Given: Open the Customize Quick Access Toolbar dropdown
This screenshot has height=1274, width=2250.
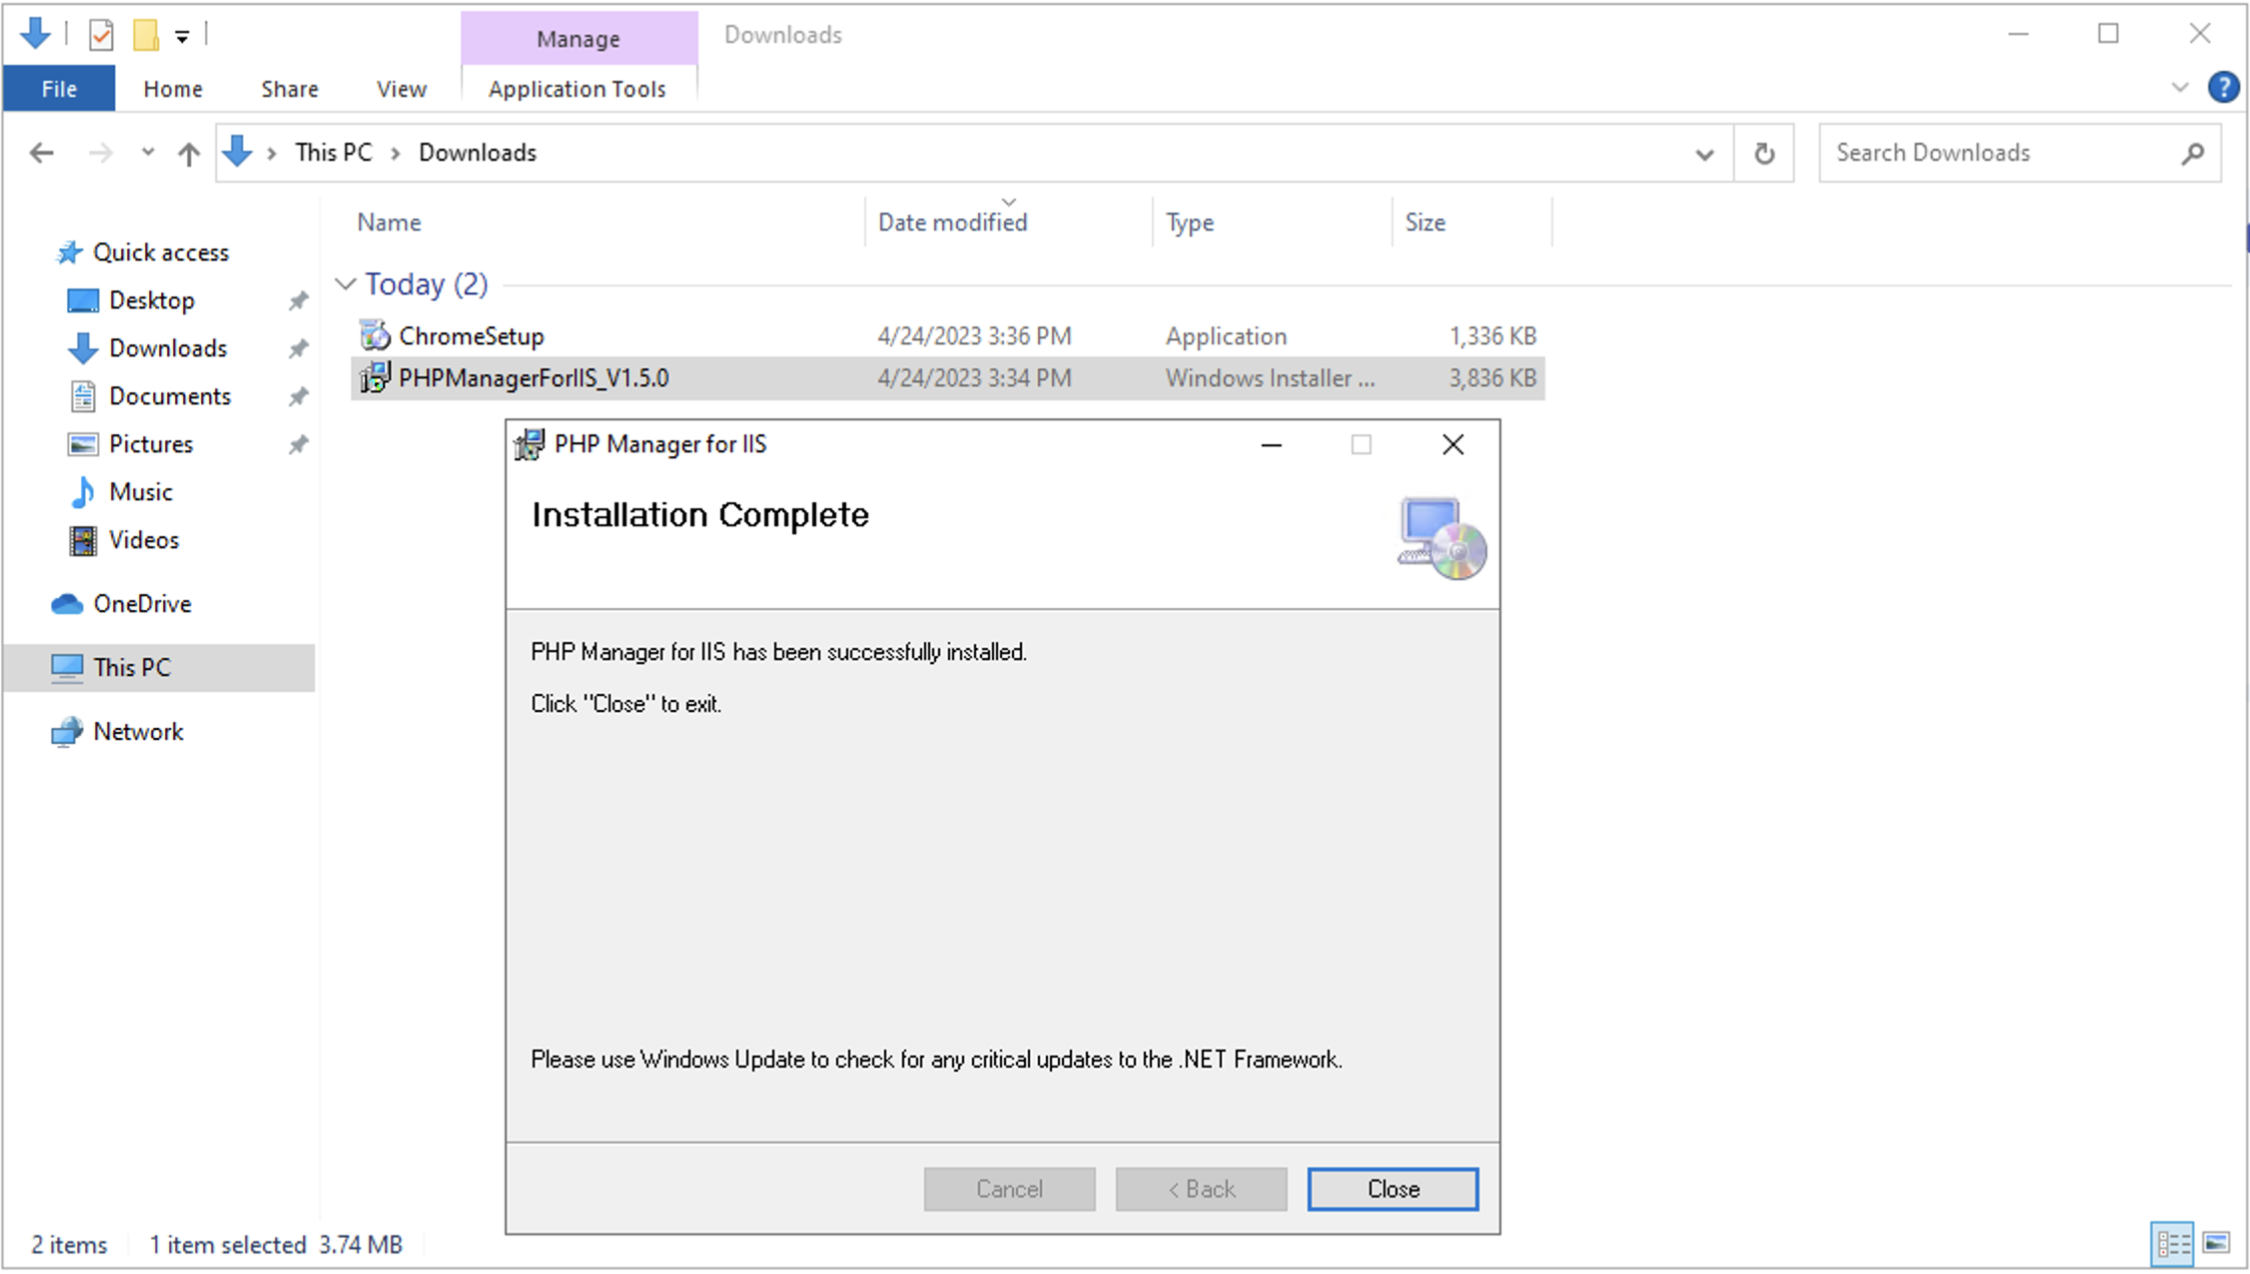Looking at the screenshot, I should [181, 33].
